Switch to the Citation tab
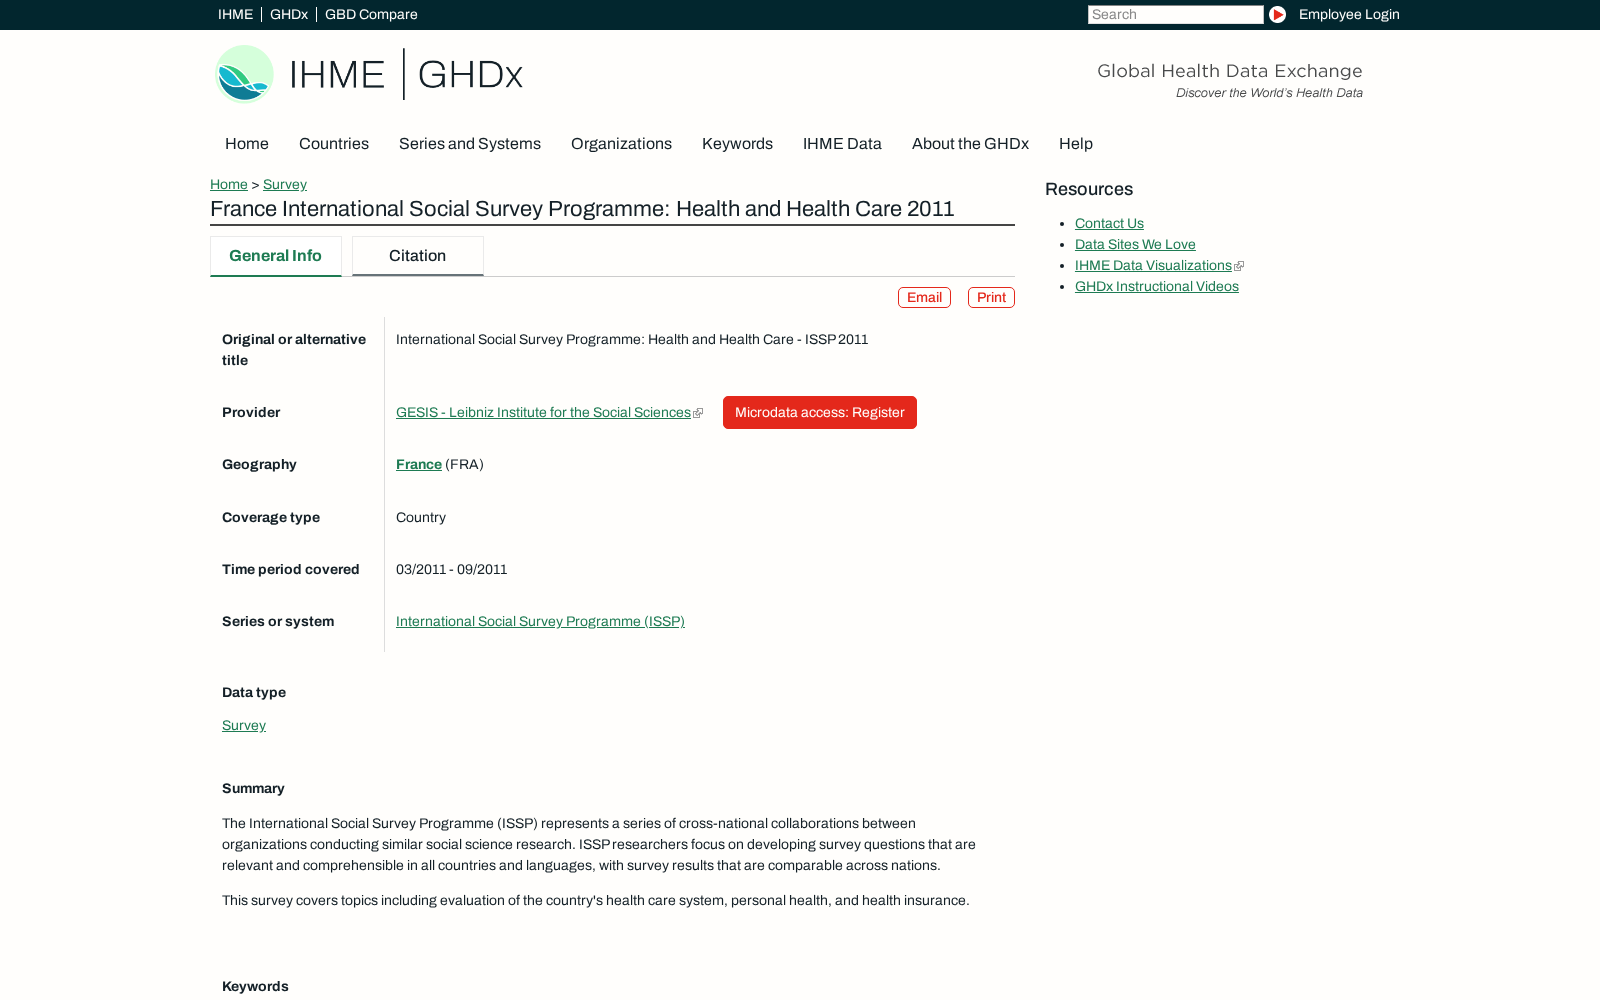1600x1000 pixels. pos(417,256)
